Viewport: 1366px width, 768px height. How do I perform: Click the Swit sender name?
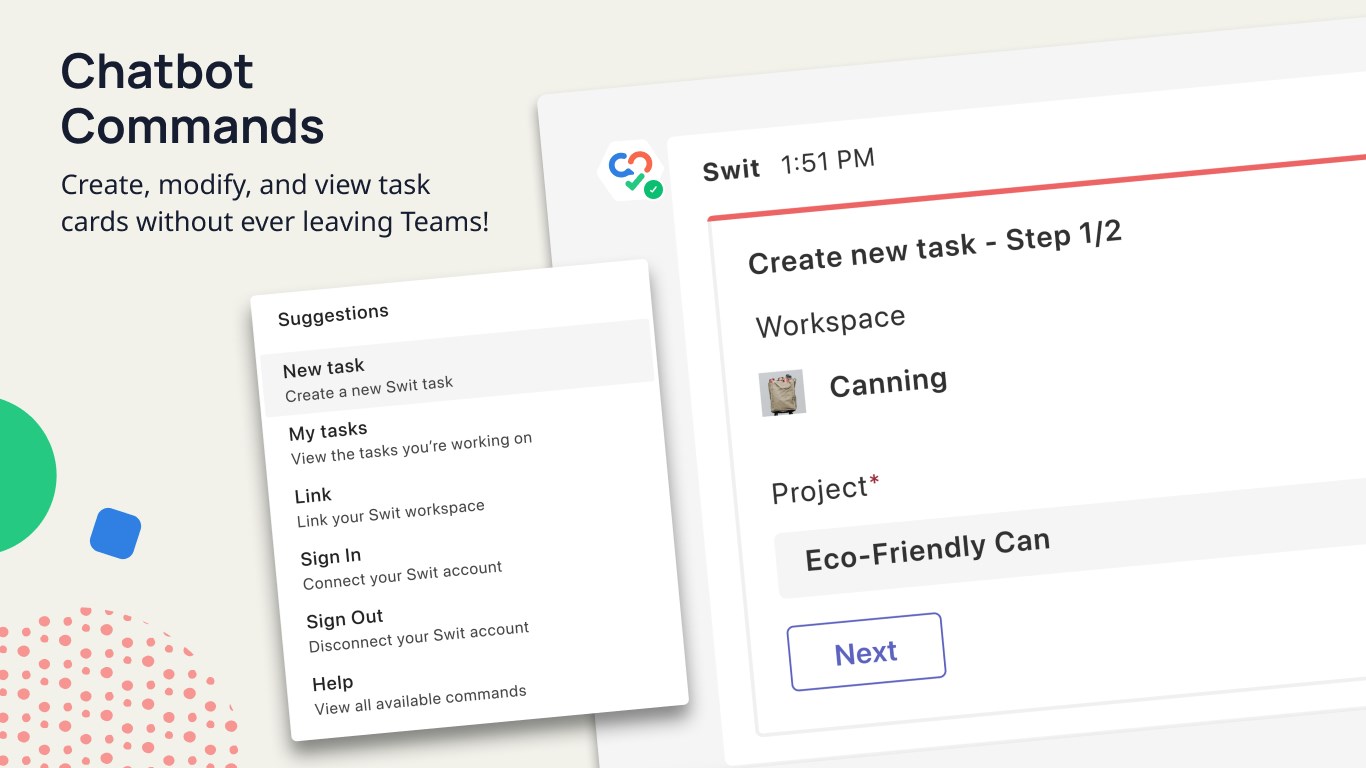point(732,170)
